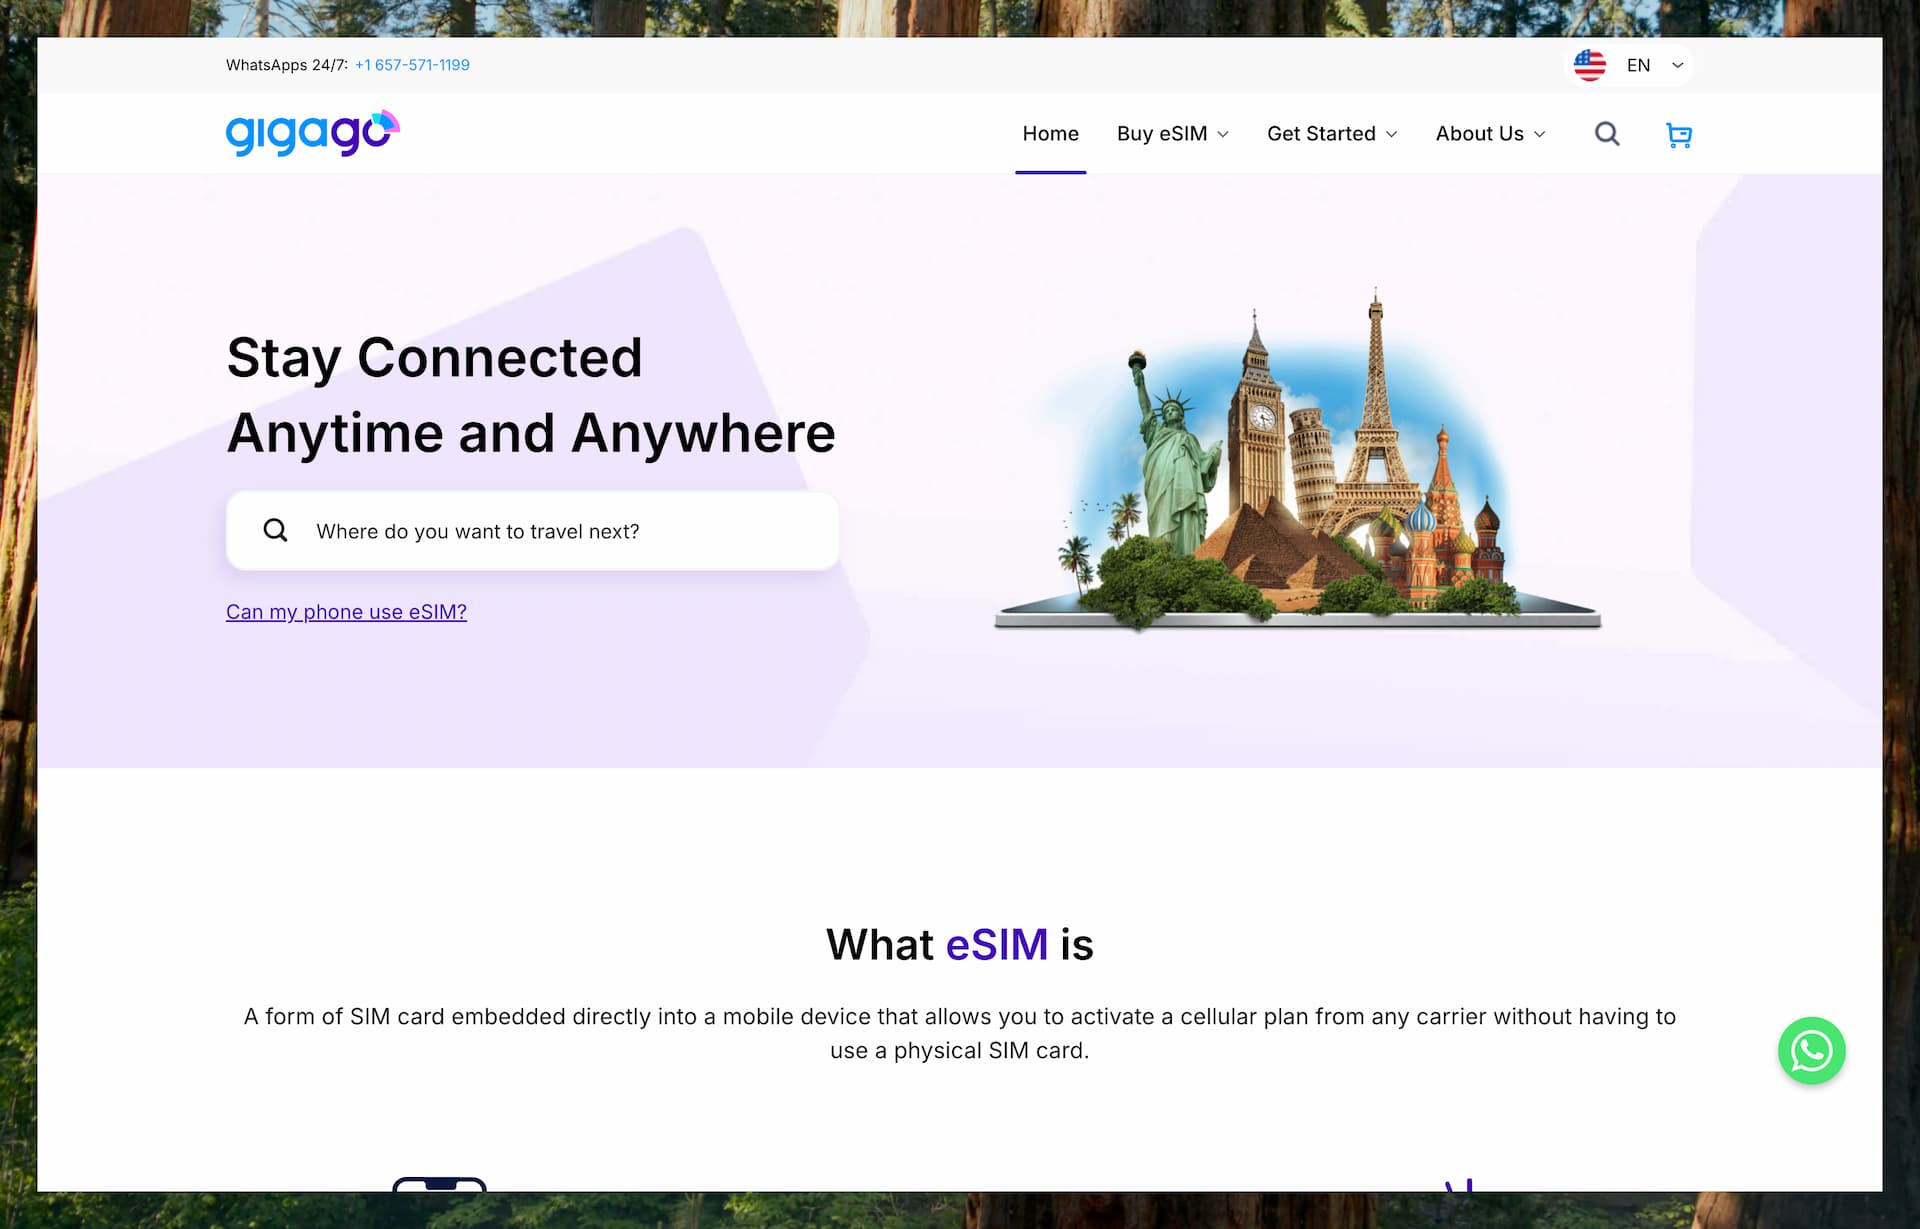The image size is (1920, 1229).
Task: Click the search magnifier in hero field
Action: click(x=276, y=529)
